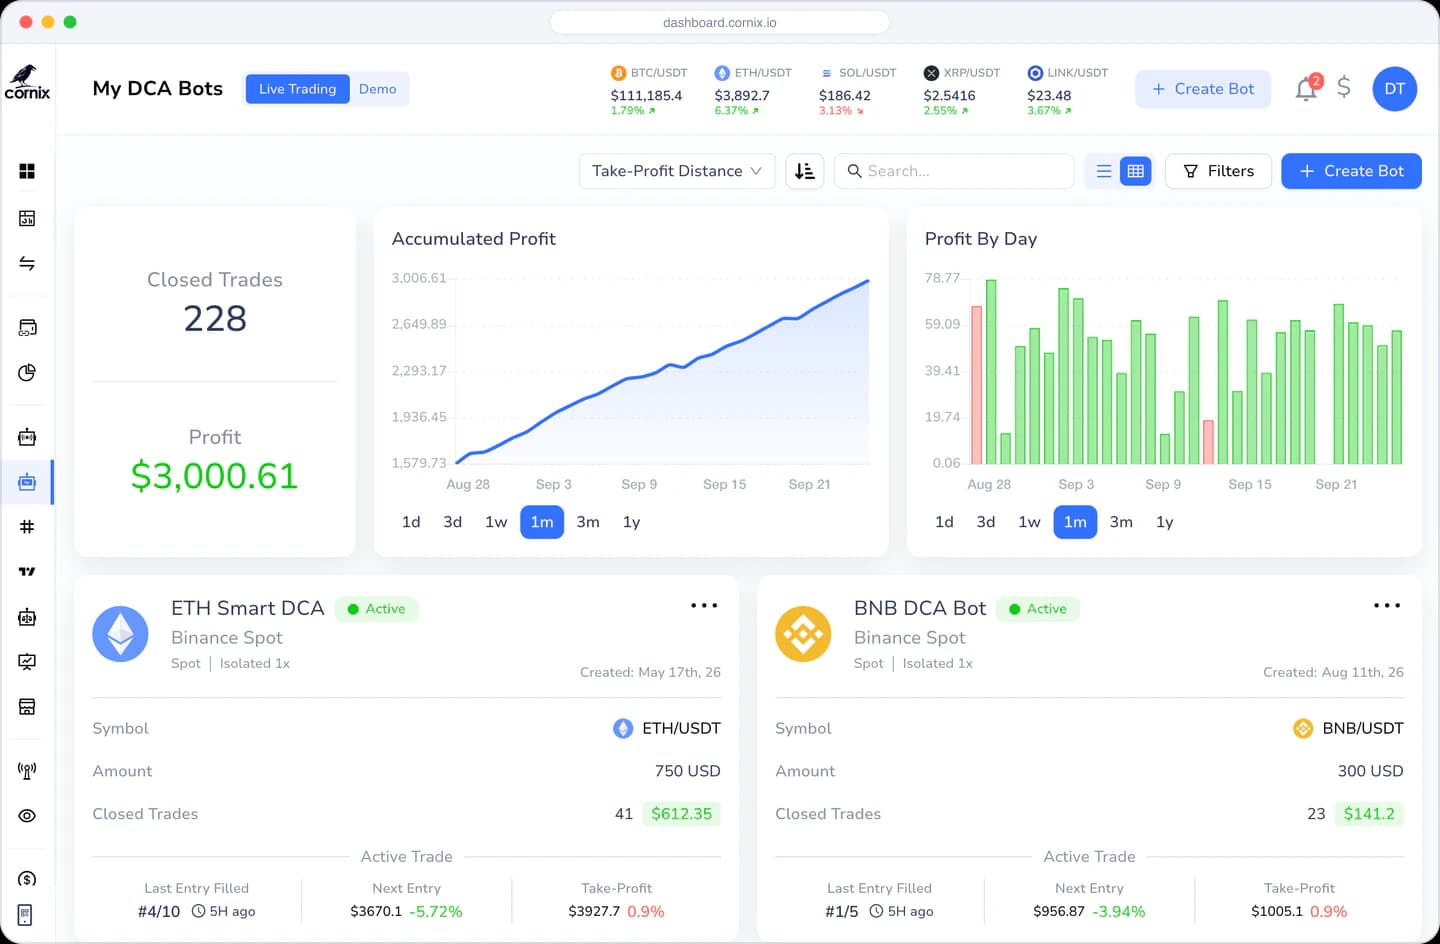Click the $141.2 profit badge
1440x944 pixels.
(1369, 814)
